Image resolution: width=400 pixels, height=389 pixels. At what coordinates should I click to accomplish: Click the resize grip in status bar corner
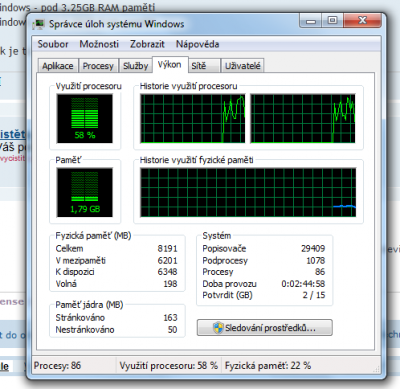pyautogui.click(x=377, y=369)
